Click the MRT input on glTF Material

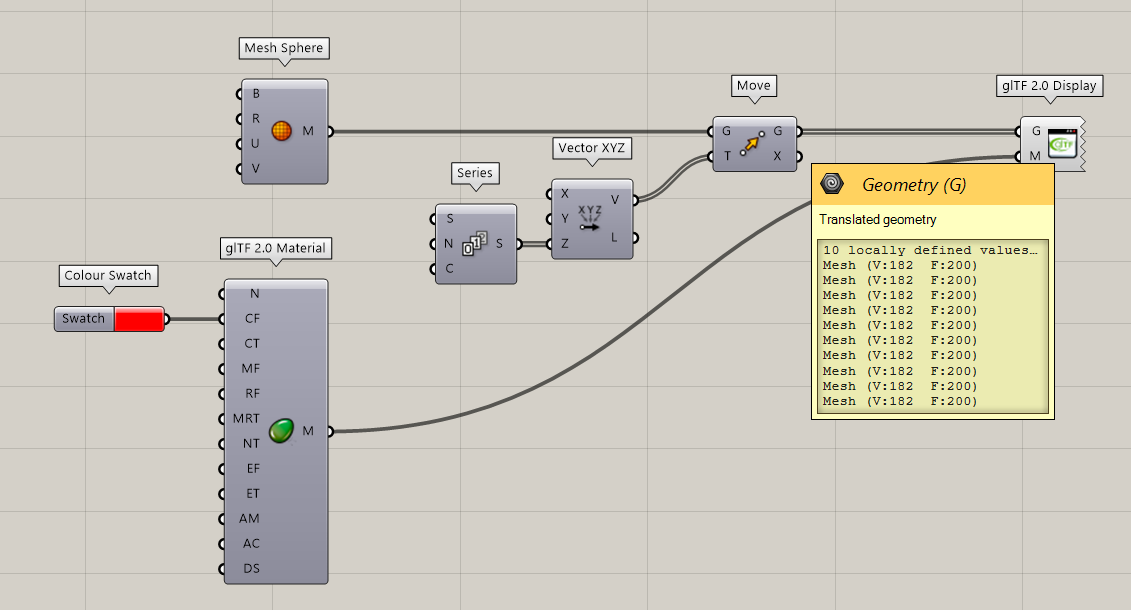tap(248, 418)
